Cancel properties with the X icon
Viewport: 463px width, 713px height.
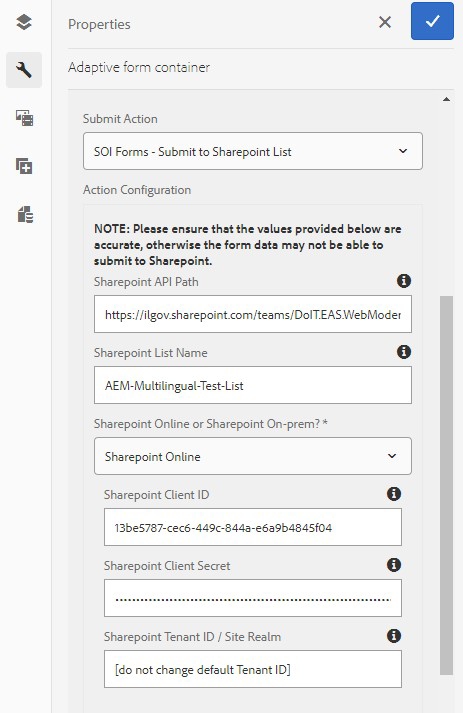385,22
